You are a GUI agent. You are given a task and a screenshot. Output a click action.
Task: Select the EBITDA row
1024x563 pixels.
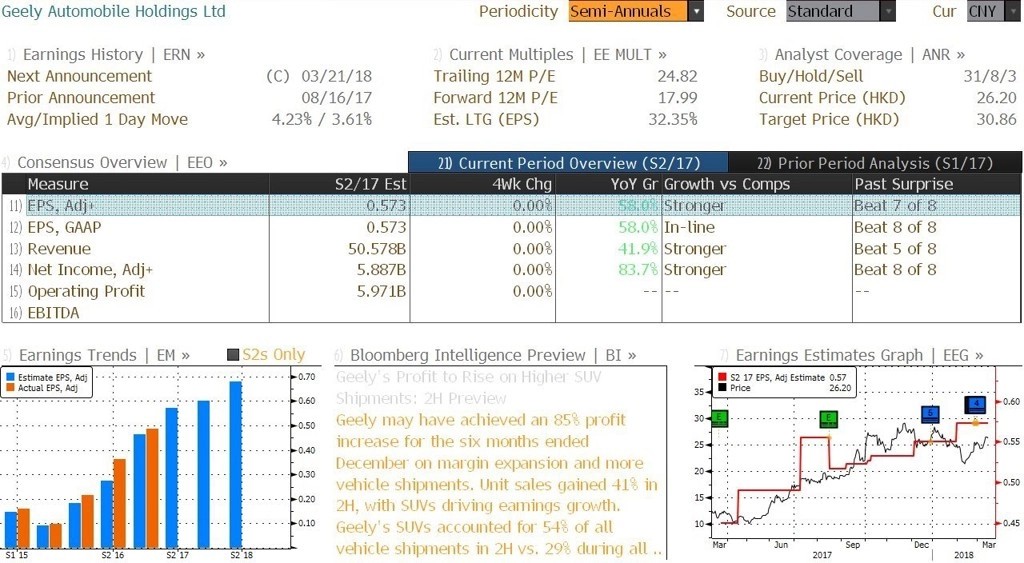tap(511, 313)
